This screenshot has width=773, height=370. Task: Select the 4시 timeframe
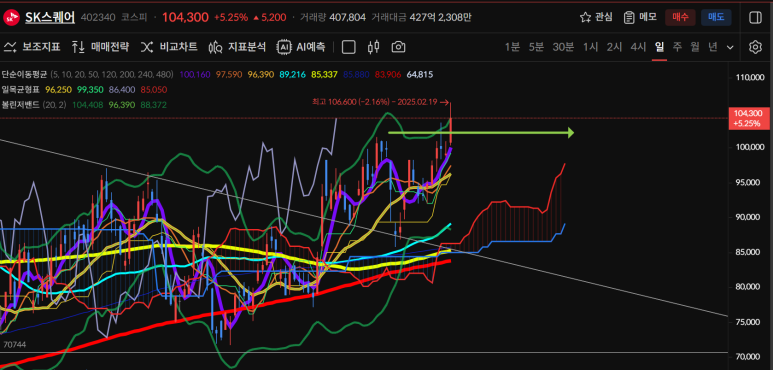coord(638,47)
